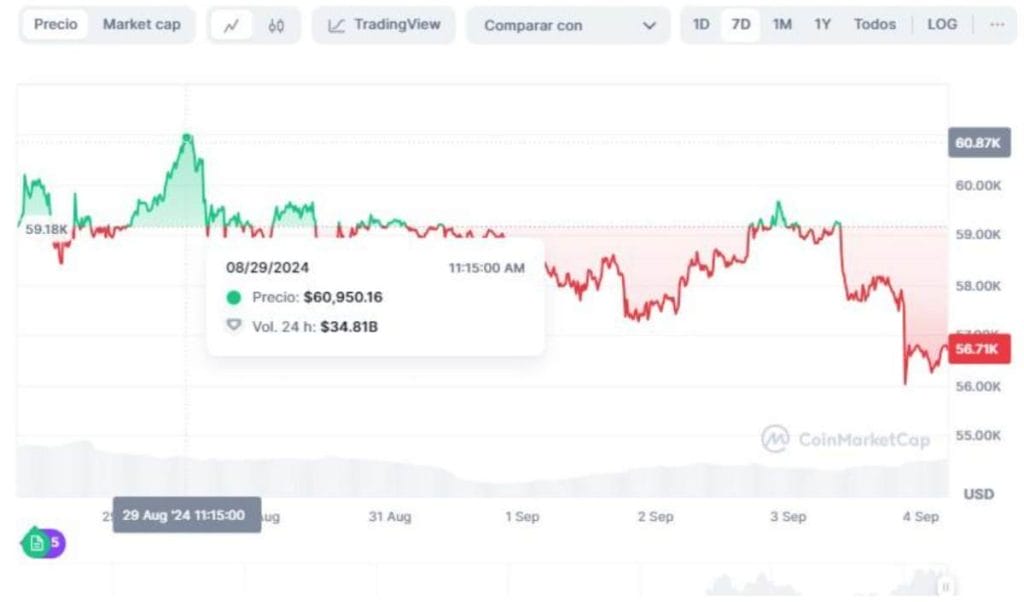Choose the 1Y time range
The width and height of the screenshot is (1024, 602).
pyautogui.click(x=822, y=25)
